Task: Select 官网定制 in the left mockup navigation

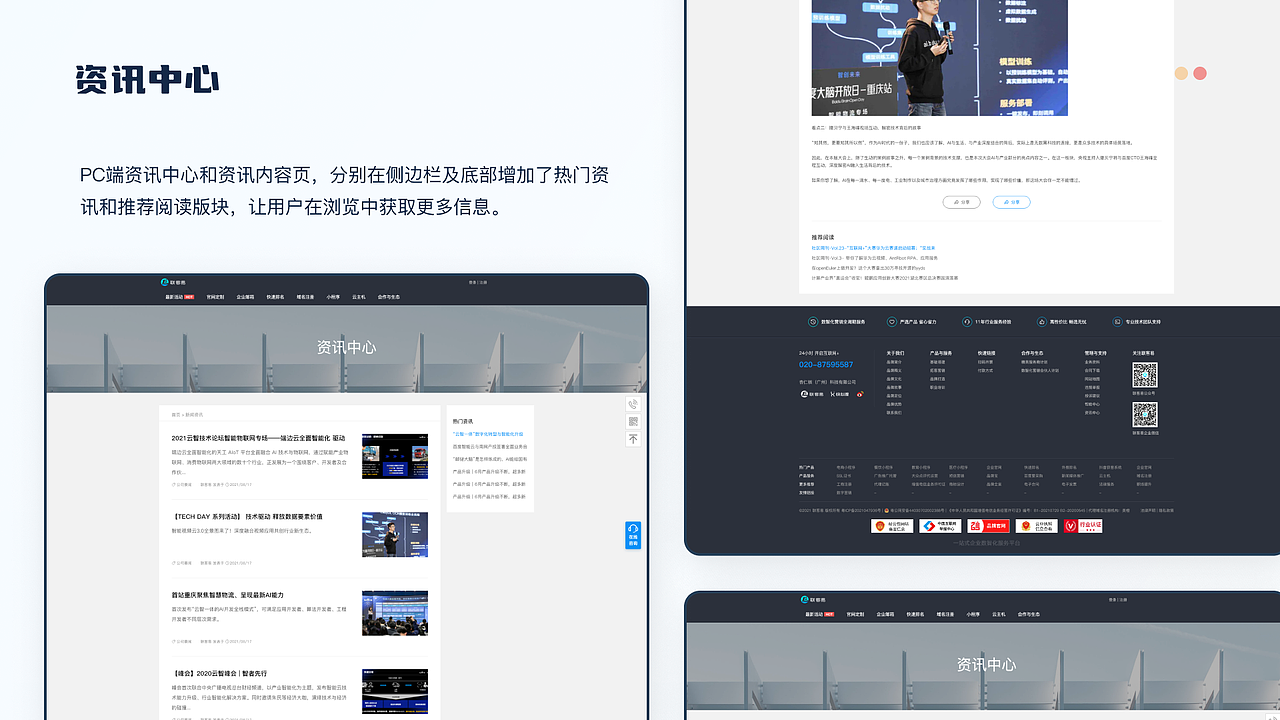Action: (215, 297)
